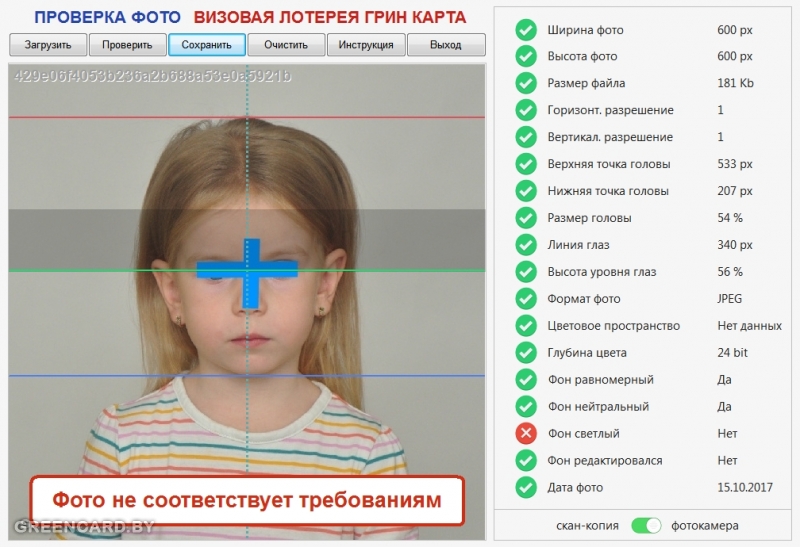Click the Фон светлый label
800x547 pixels.
click(x=584, y=434)
